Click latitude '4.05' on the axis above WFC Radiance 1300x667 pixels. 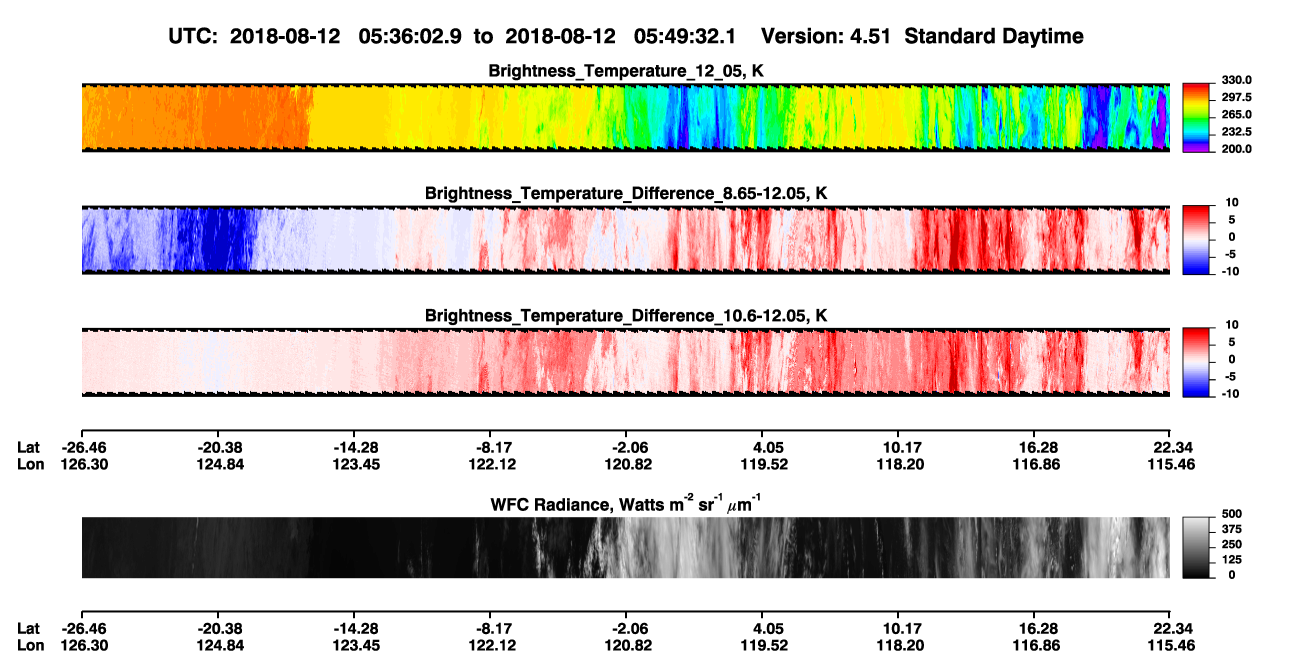[x=762, y=447]
